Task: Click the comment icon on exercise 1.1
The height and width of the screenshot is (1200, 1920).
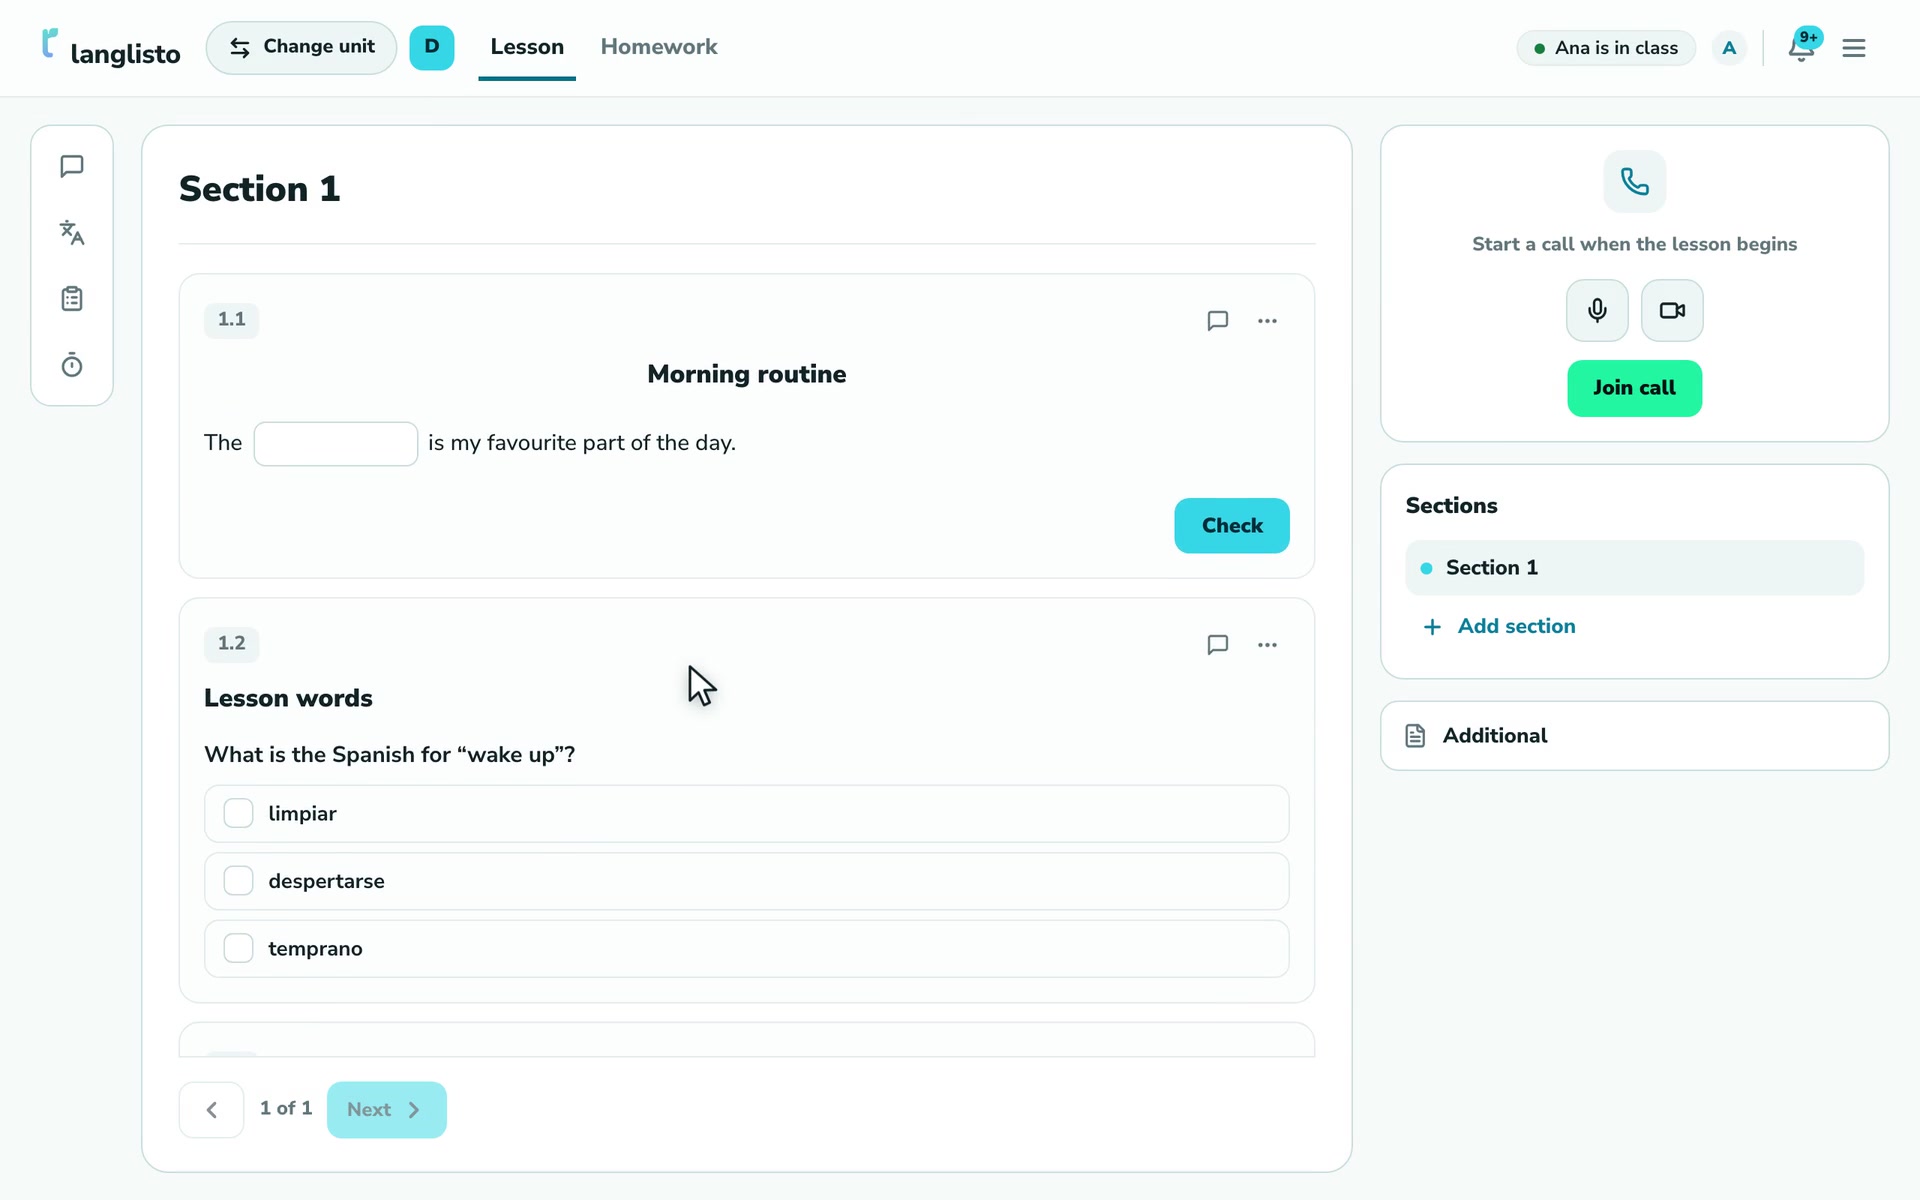Action: click(1217, 320)
